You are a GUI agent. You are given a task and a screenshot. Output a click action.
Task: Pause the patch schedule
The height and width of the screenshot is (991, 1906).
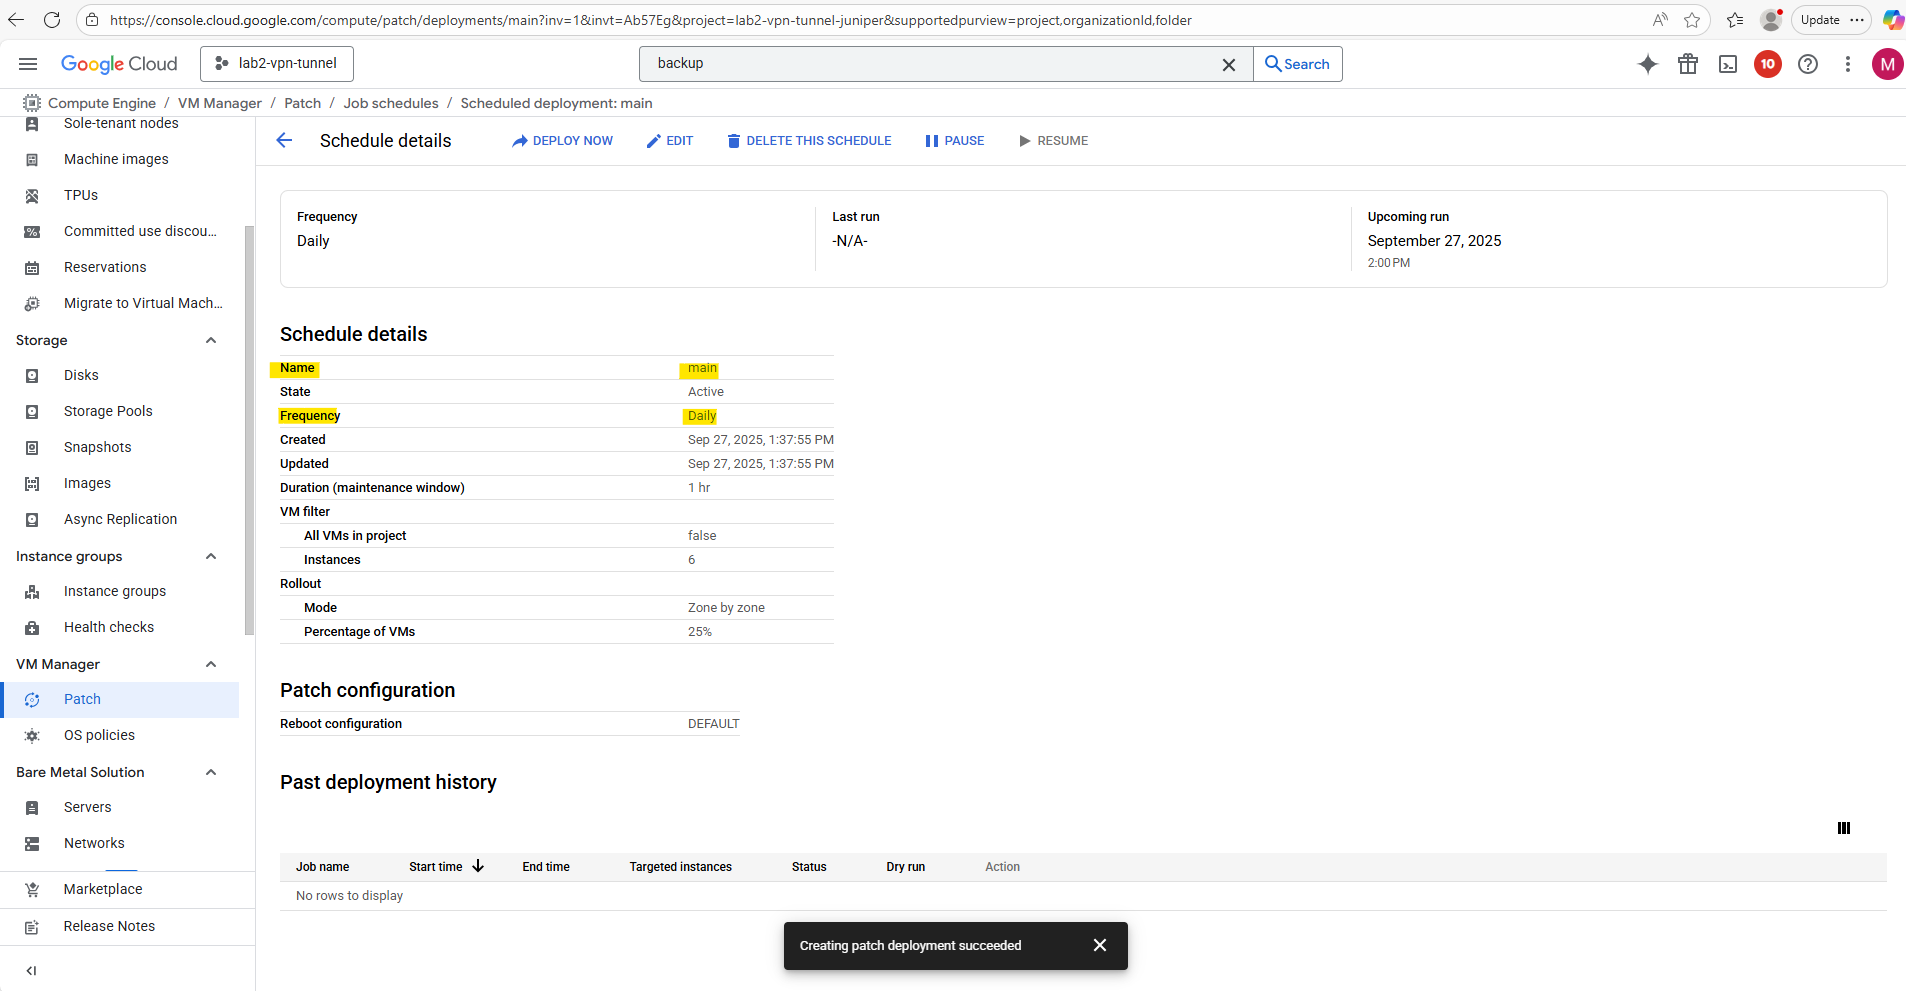pyautogui.click(x=954, y=141)
